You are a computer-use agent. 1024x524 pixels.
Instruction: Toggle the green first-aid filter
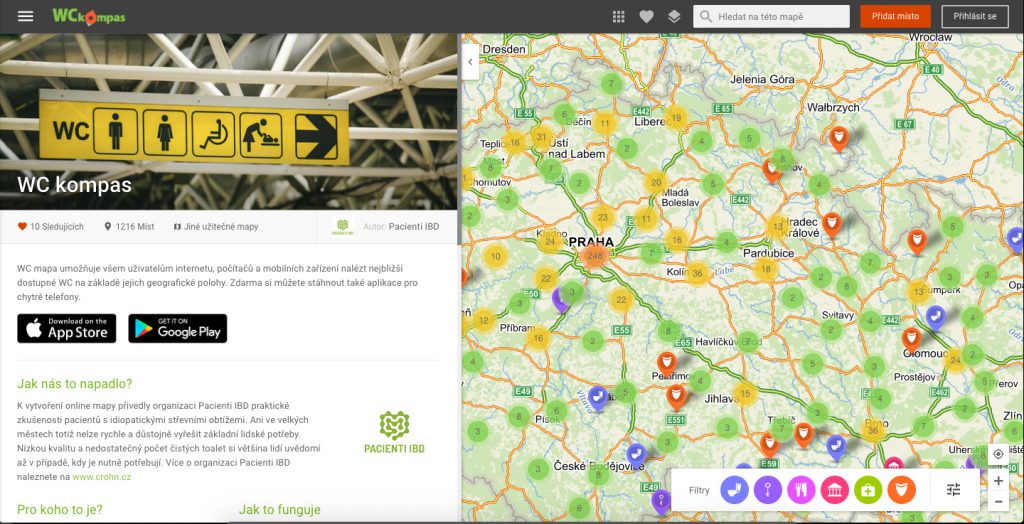(868, 489)
